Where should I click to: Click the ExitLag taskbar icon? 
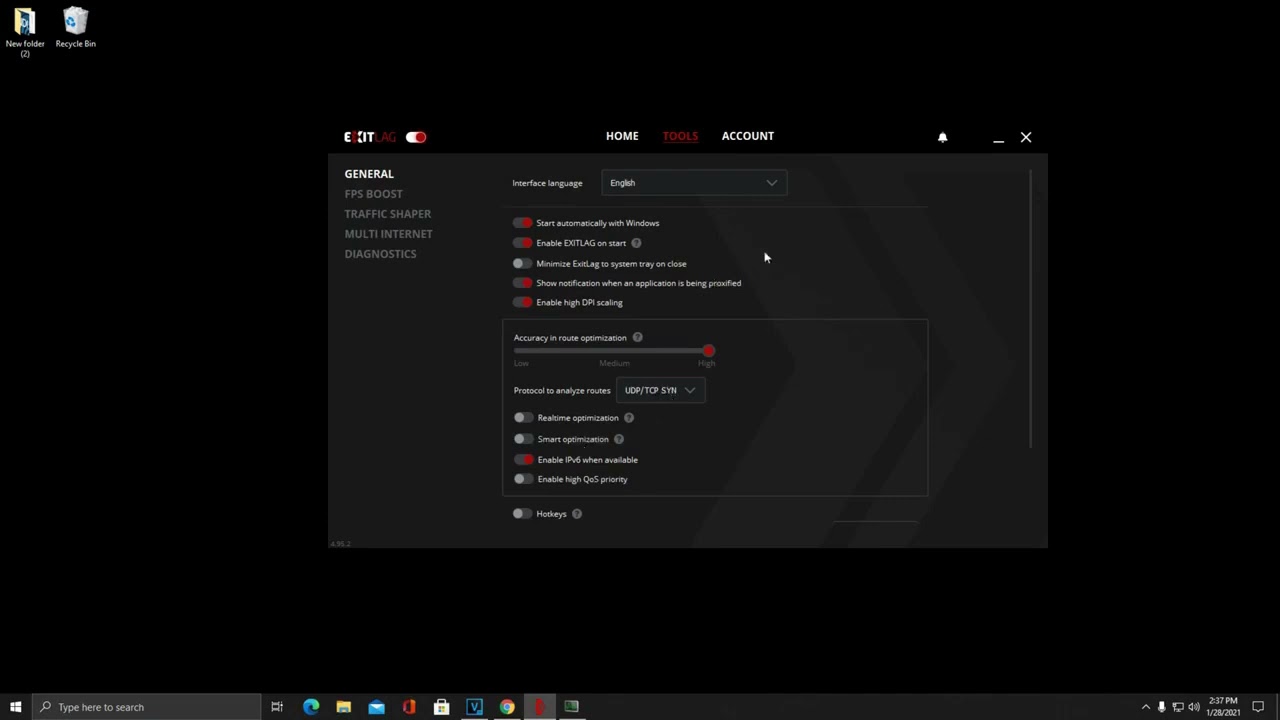click(x=539, y=707)
